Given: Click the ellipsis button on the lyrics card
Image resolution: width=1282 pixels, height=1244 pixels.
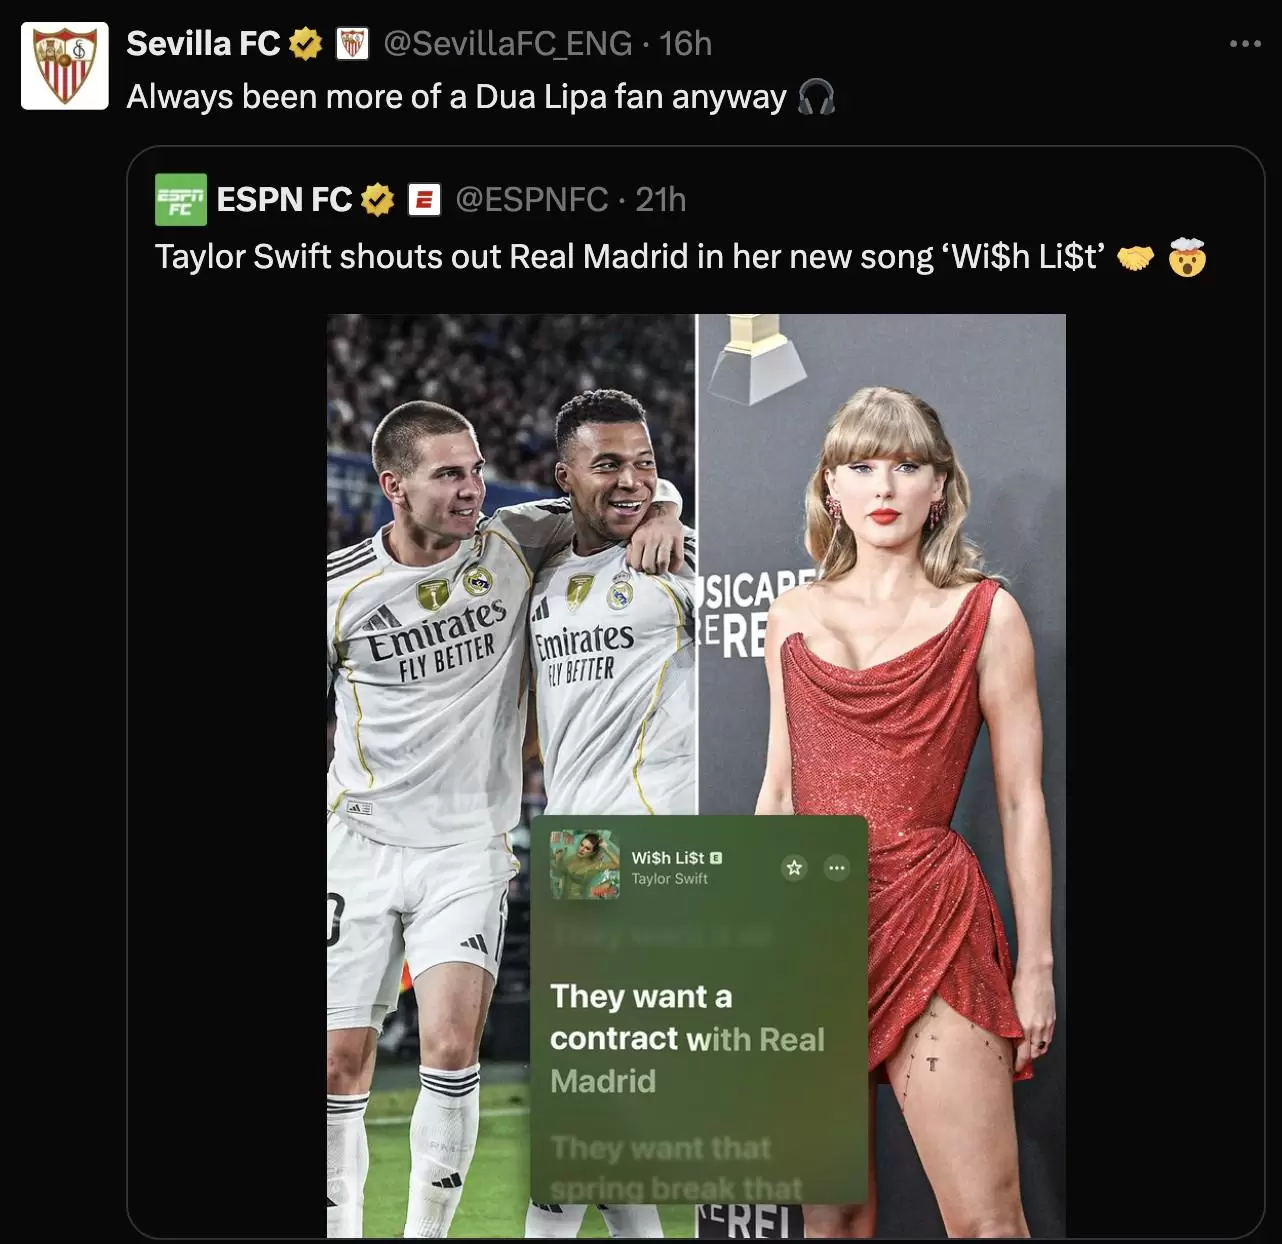Looking at the screenshot, I should tap(837, 867).
